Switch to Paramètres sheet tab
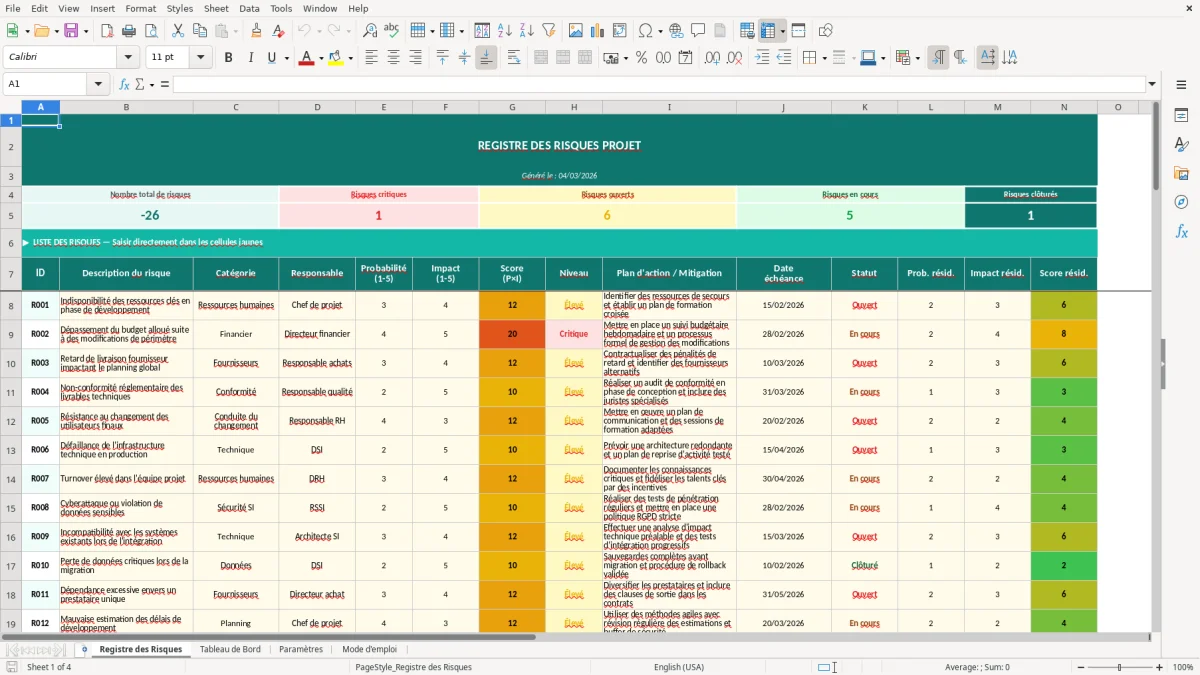This screenshot has height=675, width=1200. 301,649
